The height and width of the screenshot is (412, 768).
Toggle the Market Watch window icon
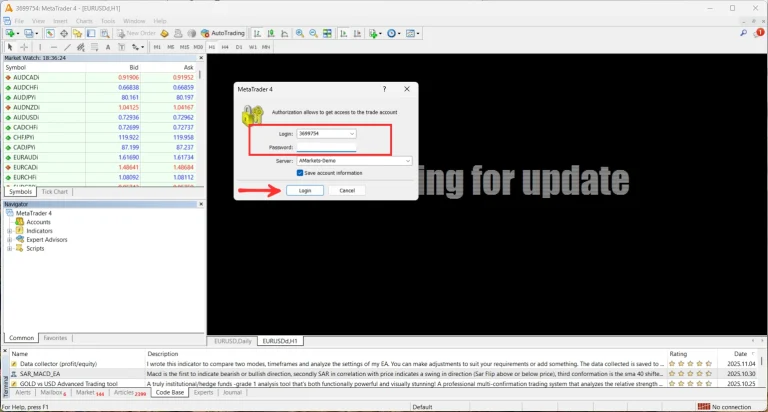(50, 33)
